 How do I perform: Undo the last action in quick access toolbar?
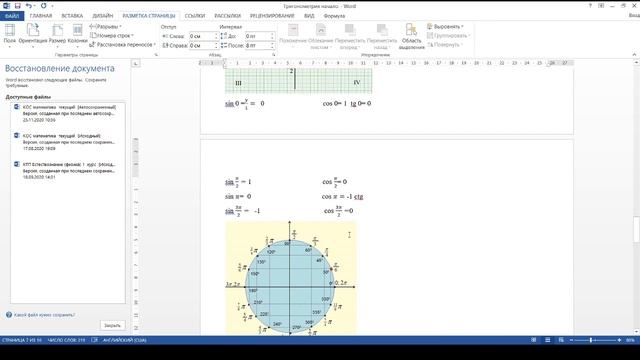[x=29, y=6]
